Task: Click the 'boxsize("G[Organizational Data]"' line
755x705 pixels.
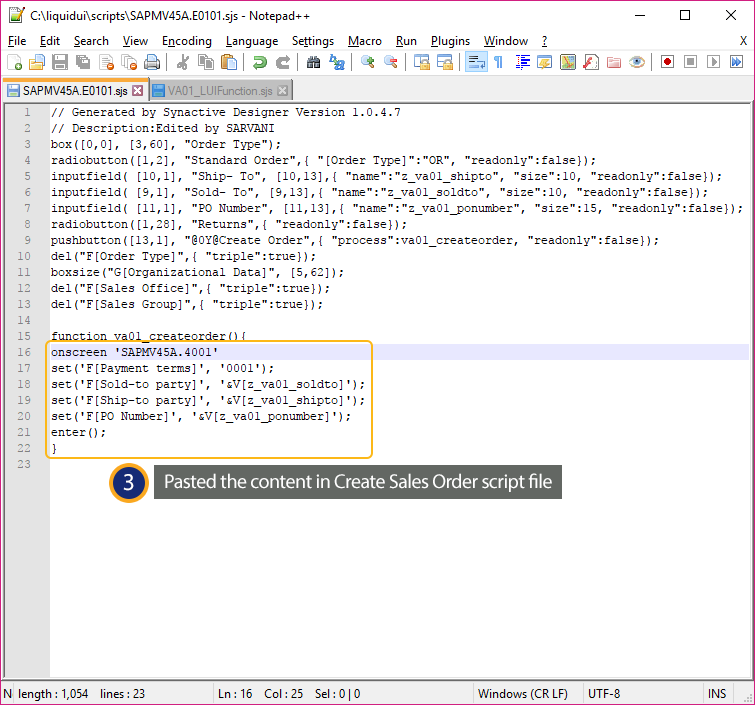Action: [x=197, y=272]
